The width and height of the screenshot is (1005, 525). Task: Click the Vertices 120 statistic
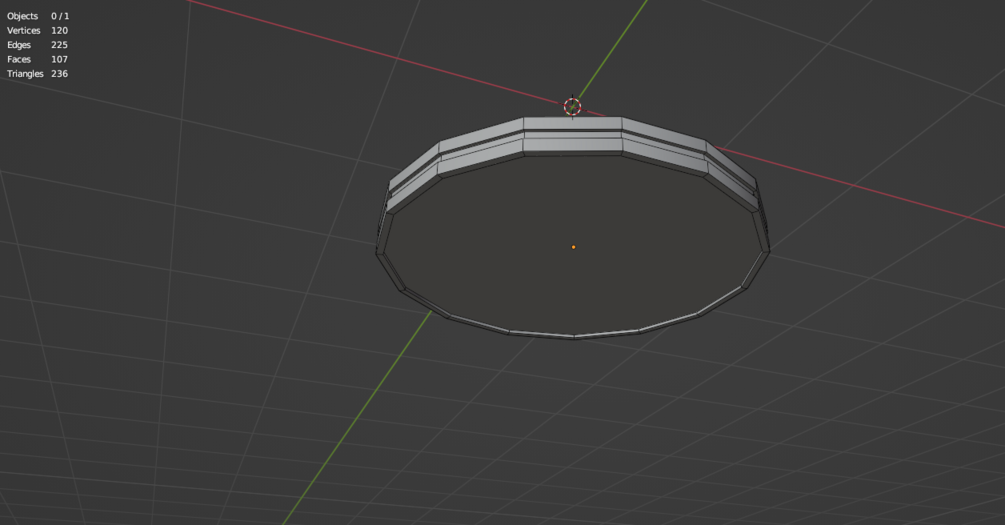pyautogui.click(x=37, y=30)
